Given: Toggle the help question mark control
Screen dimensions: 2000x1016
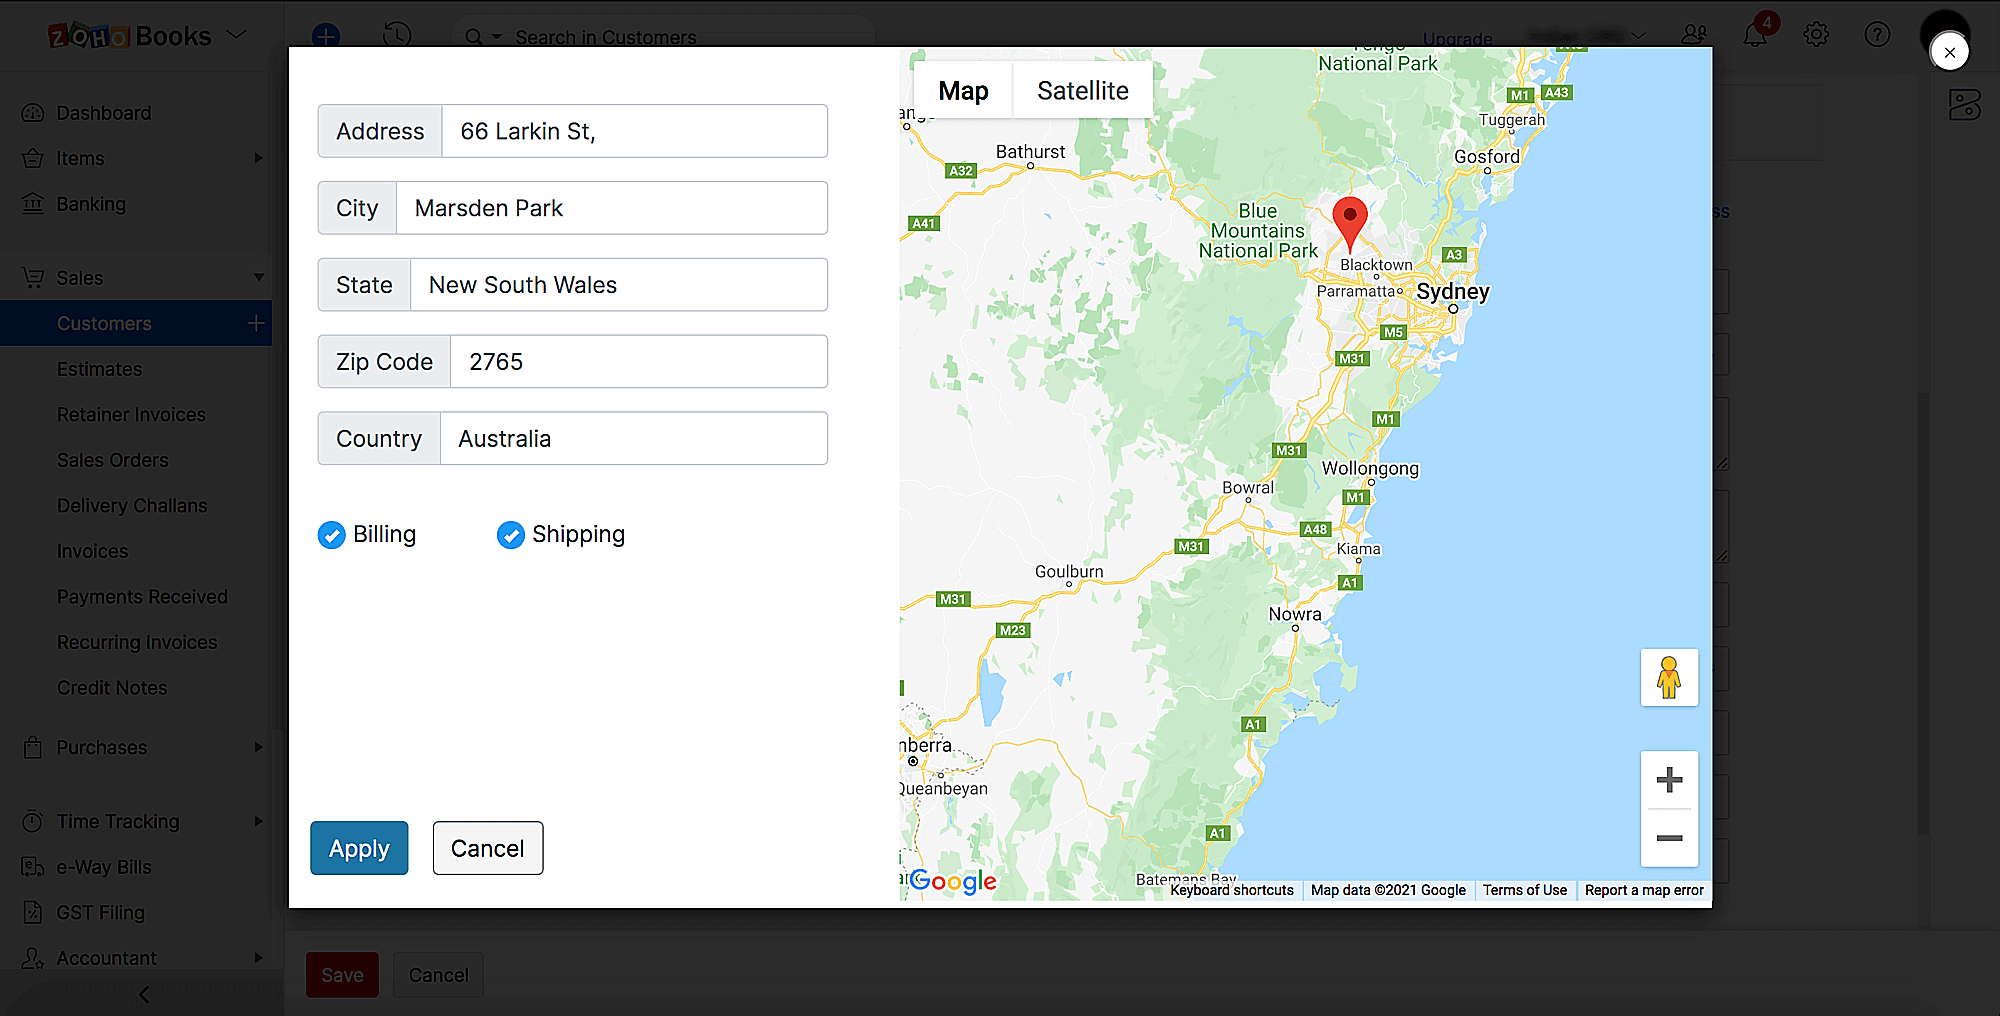Looking at the screenshot, I should click(x=1877, y=34).
